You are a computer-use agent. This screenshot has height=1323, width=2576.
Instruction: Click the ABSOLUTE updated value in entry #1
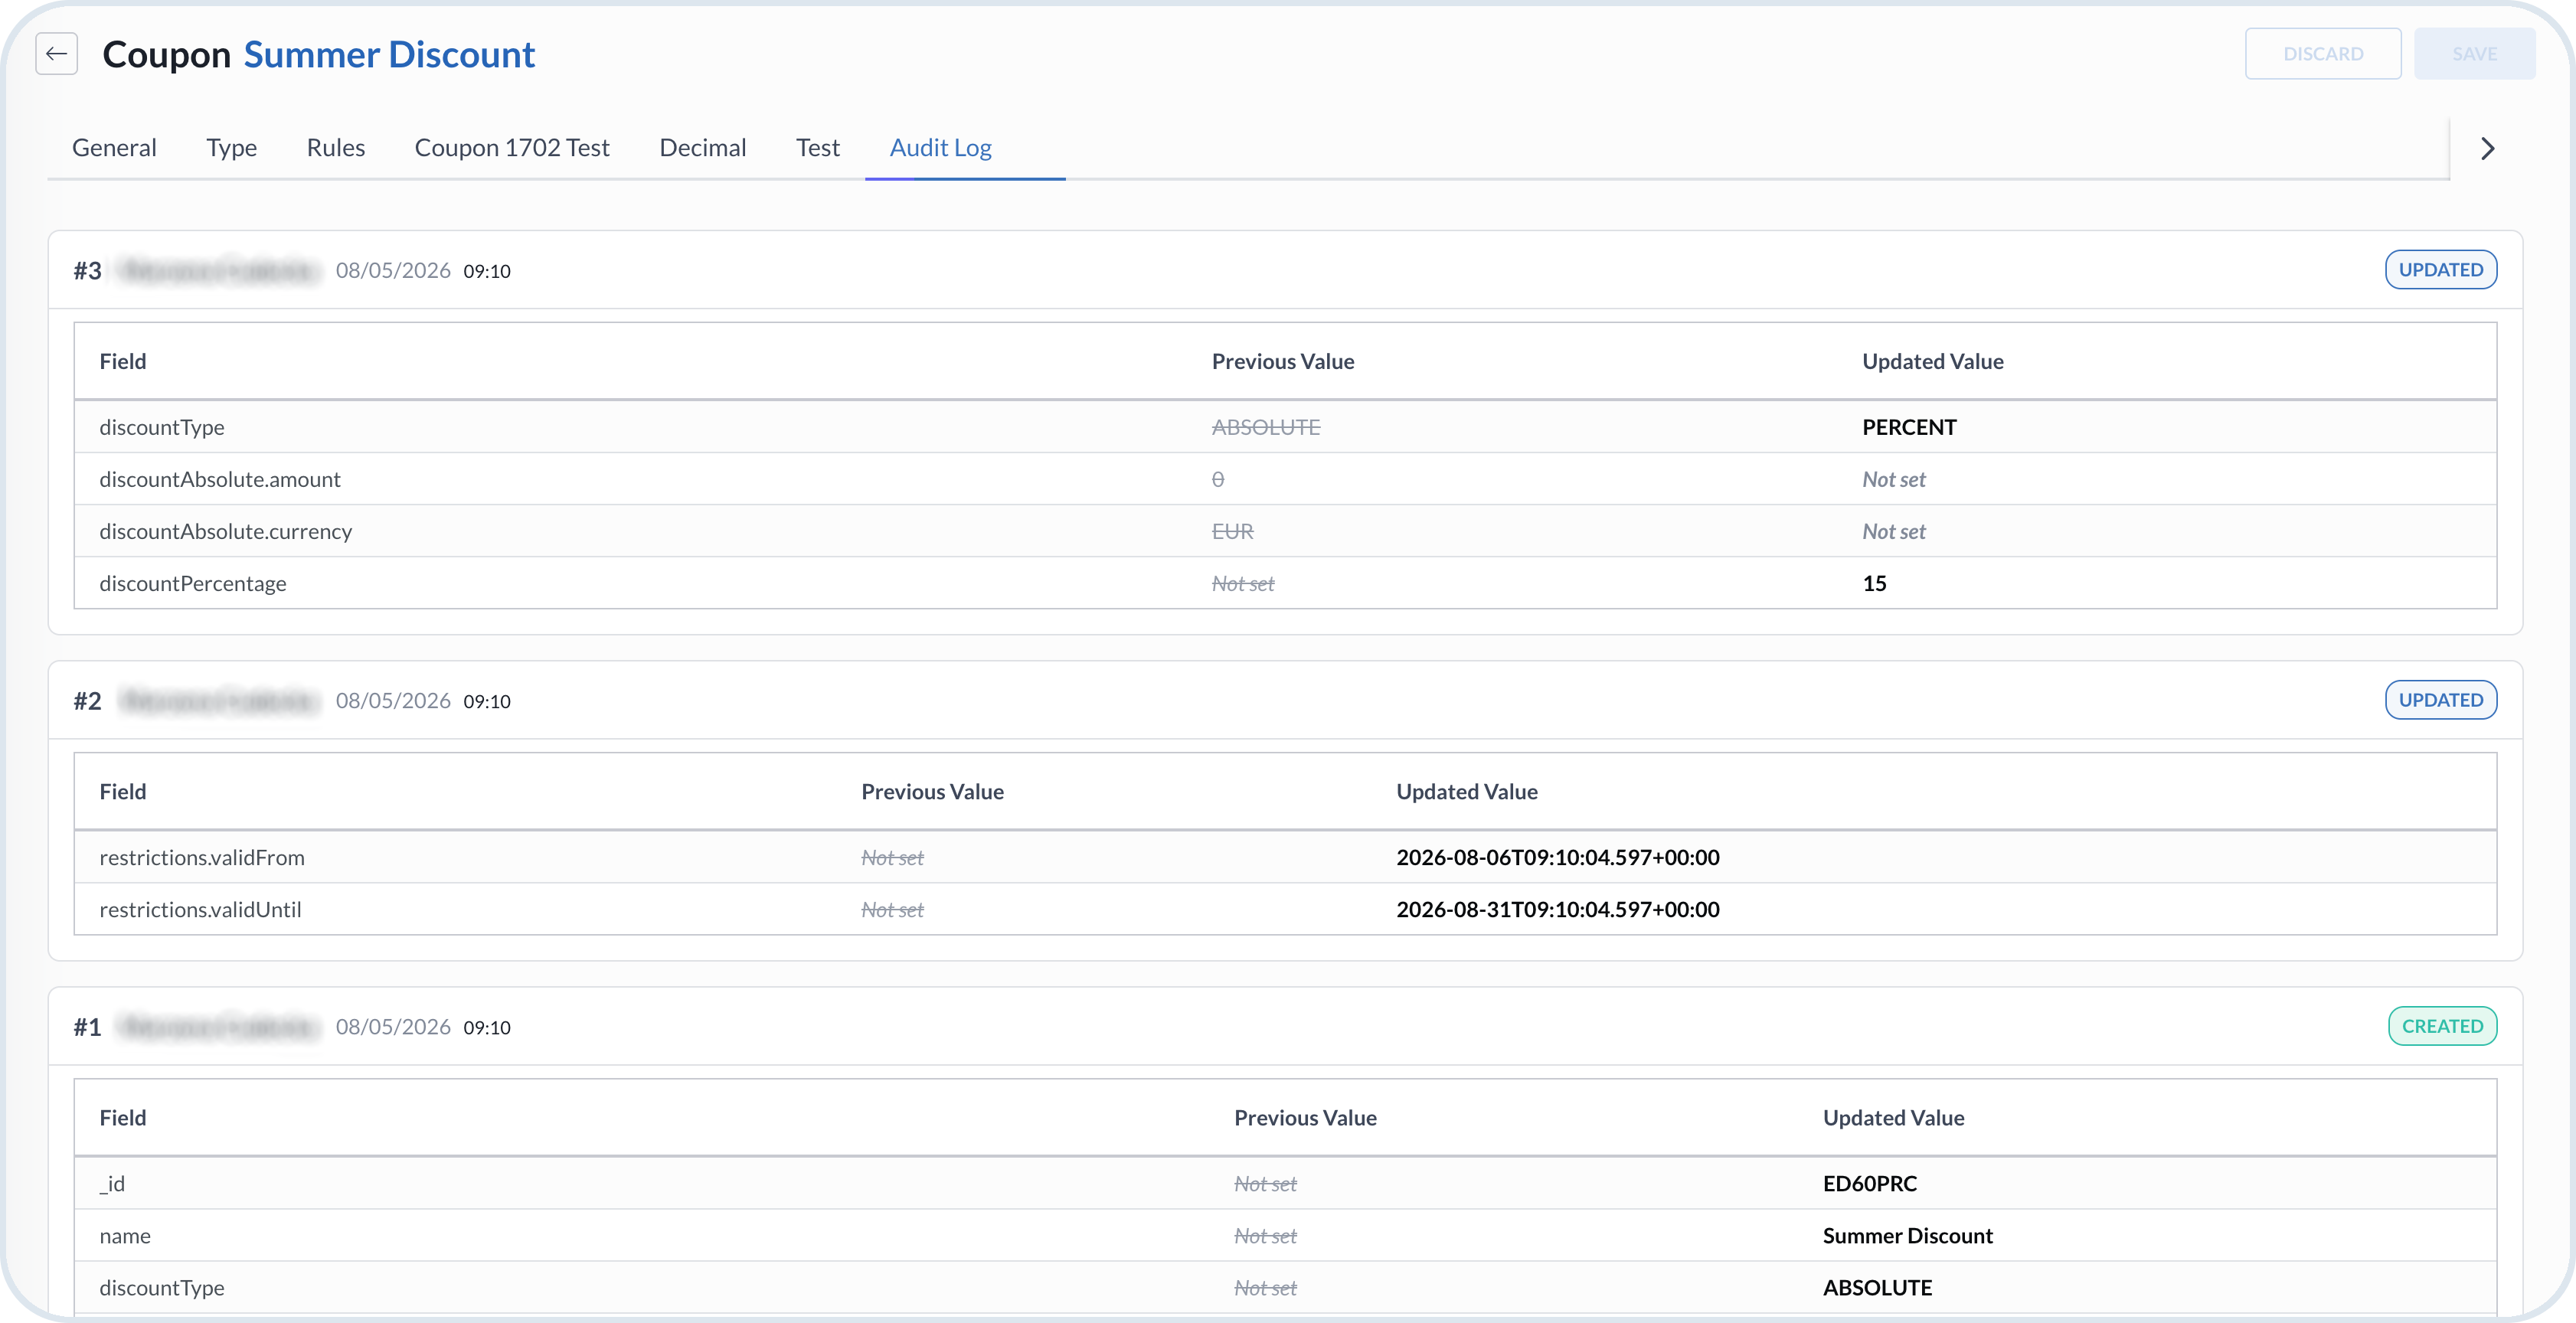tap(1877, 1287)
